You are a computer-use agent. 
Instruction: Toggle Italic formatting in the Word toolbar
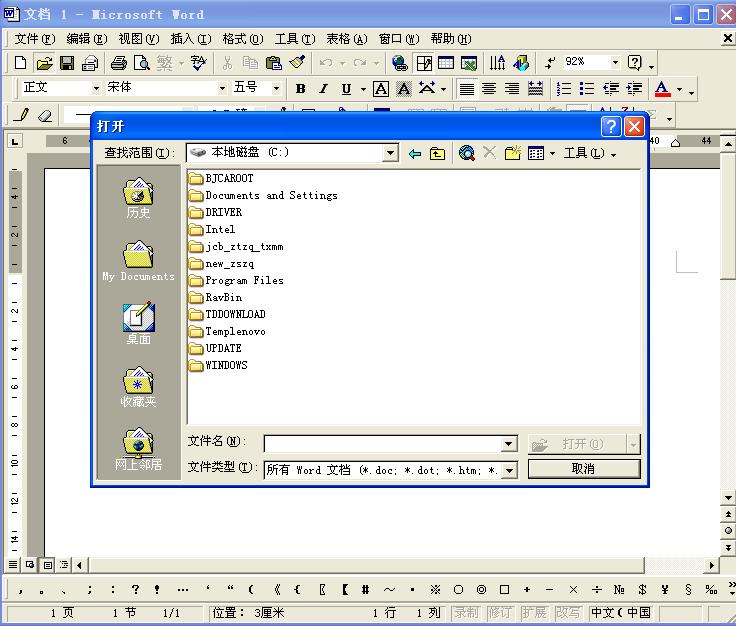click(323, 89)
